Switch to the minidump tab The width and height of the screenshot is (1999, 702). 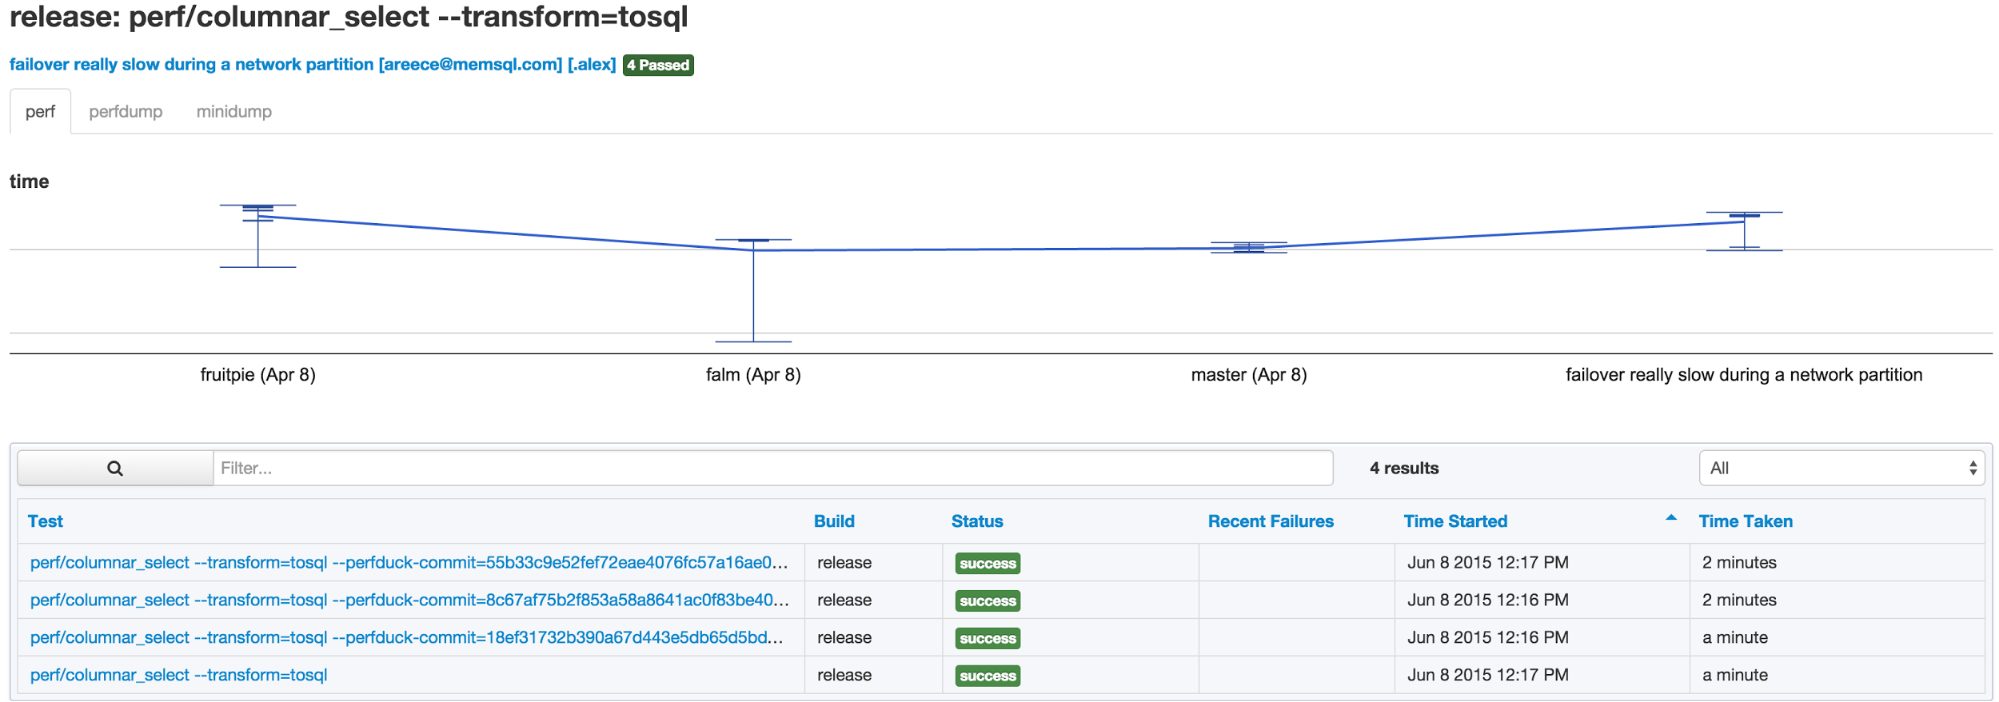pos(234,111)
